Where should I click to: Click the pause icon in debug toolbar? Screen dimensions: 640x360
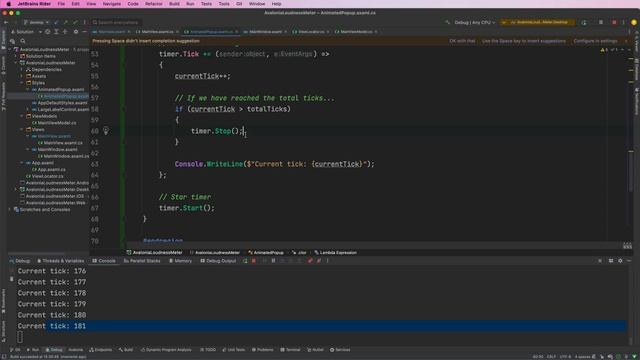[273, 261]
